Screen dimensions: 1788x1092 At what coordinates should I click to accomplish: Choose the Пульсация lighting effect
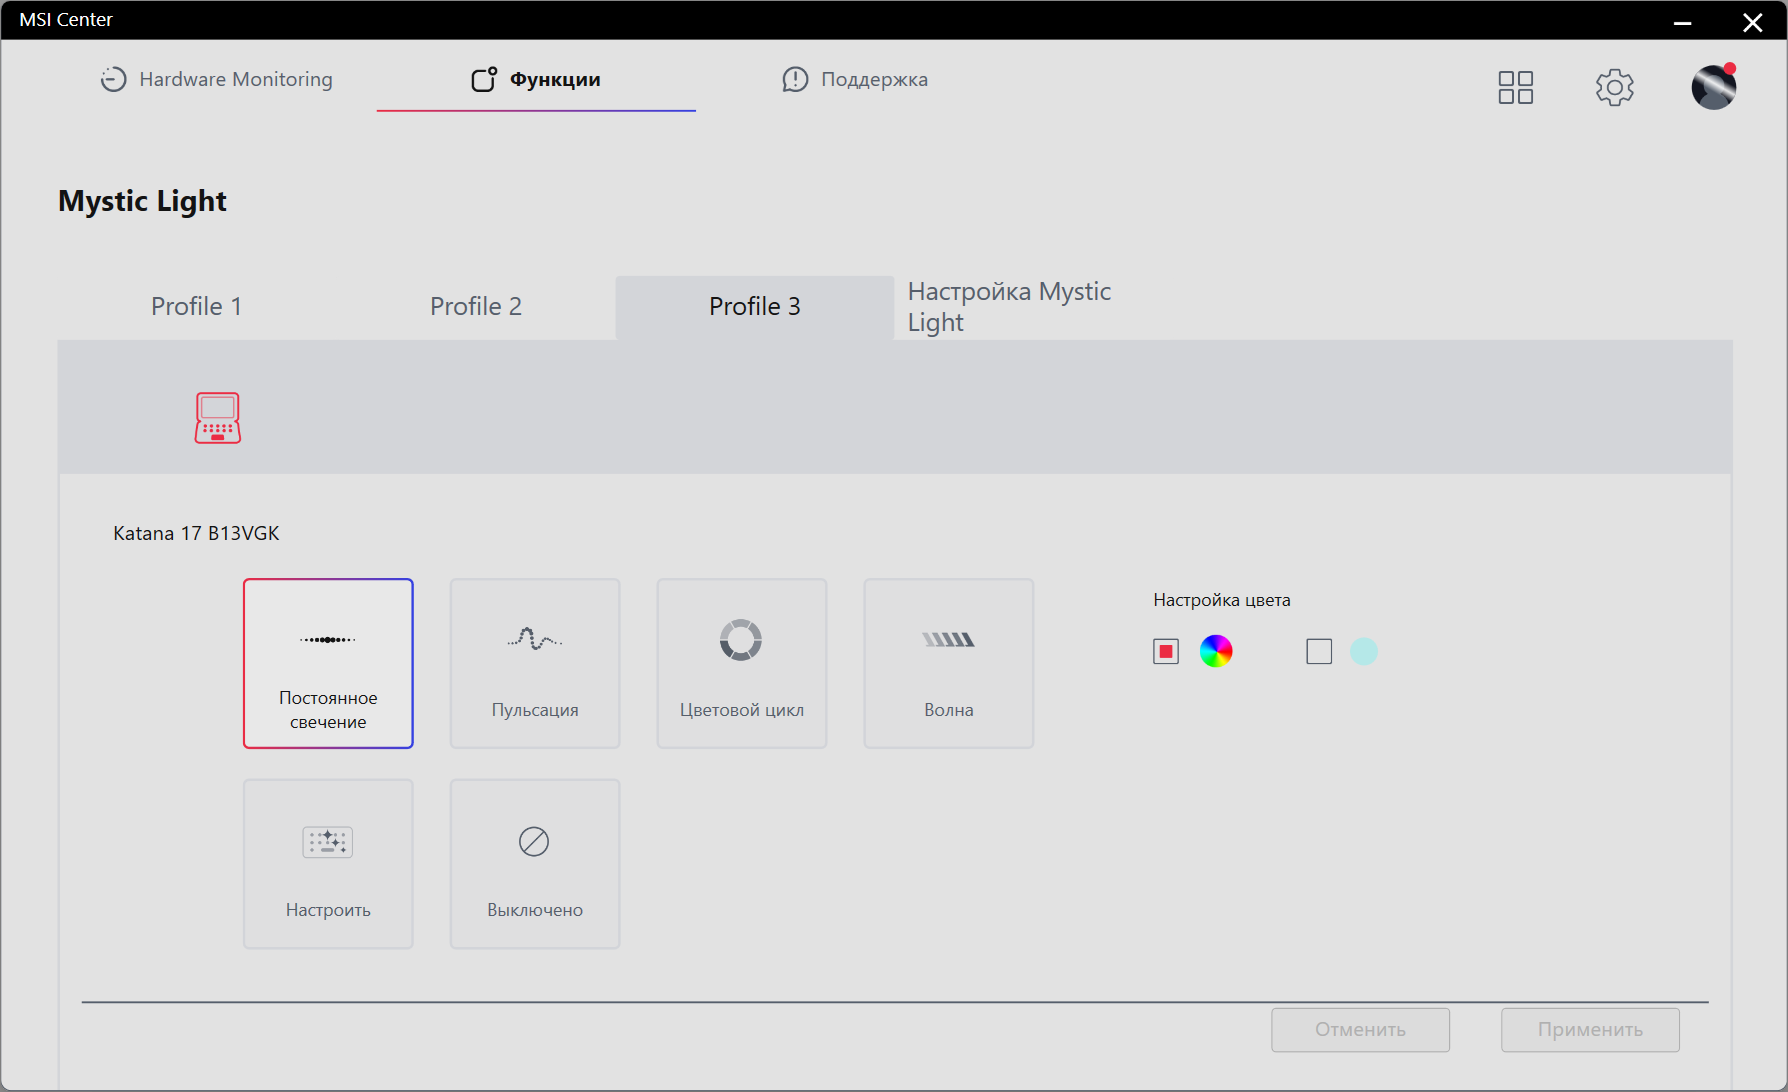click(x=535, y=663)
